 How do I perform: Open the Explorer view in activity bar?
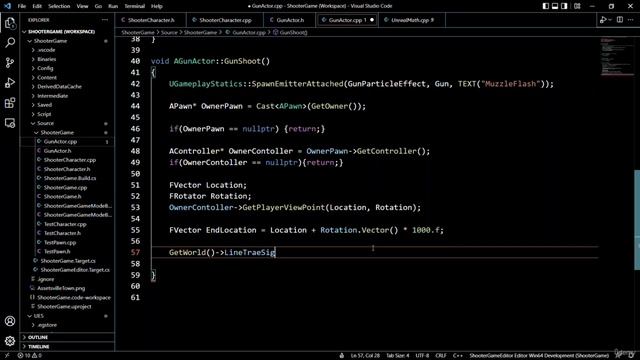coord(10,23)
